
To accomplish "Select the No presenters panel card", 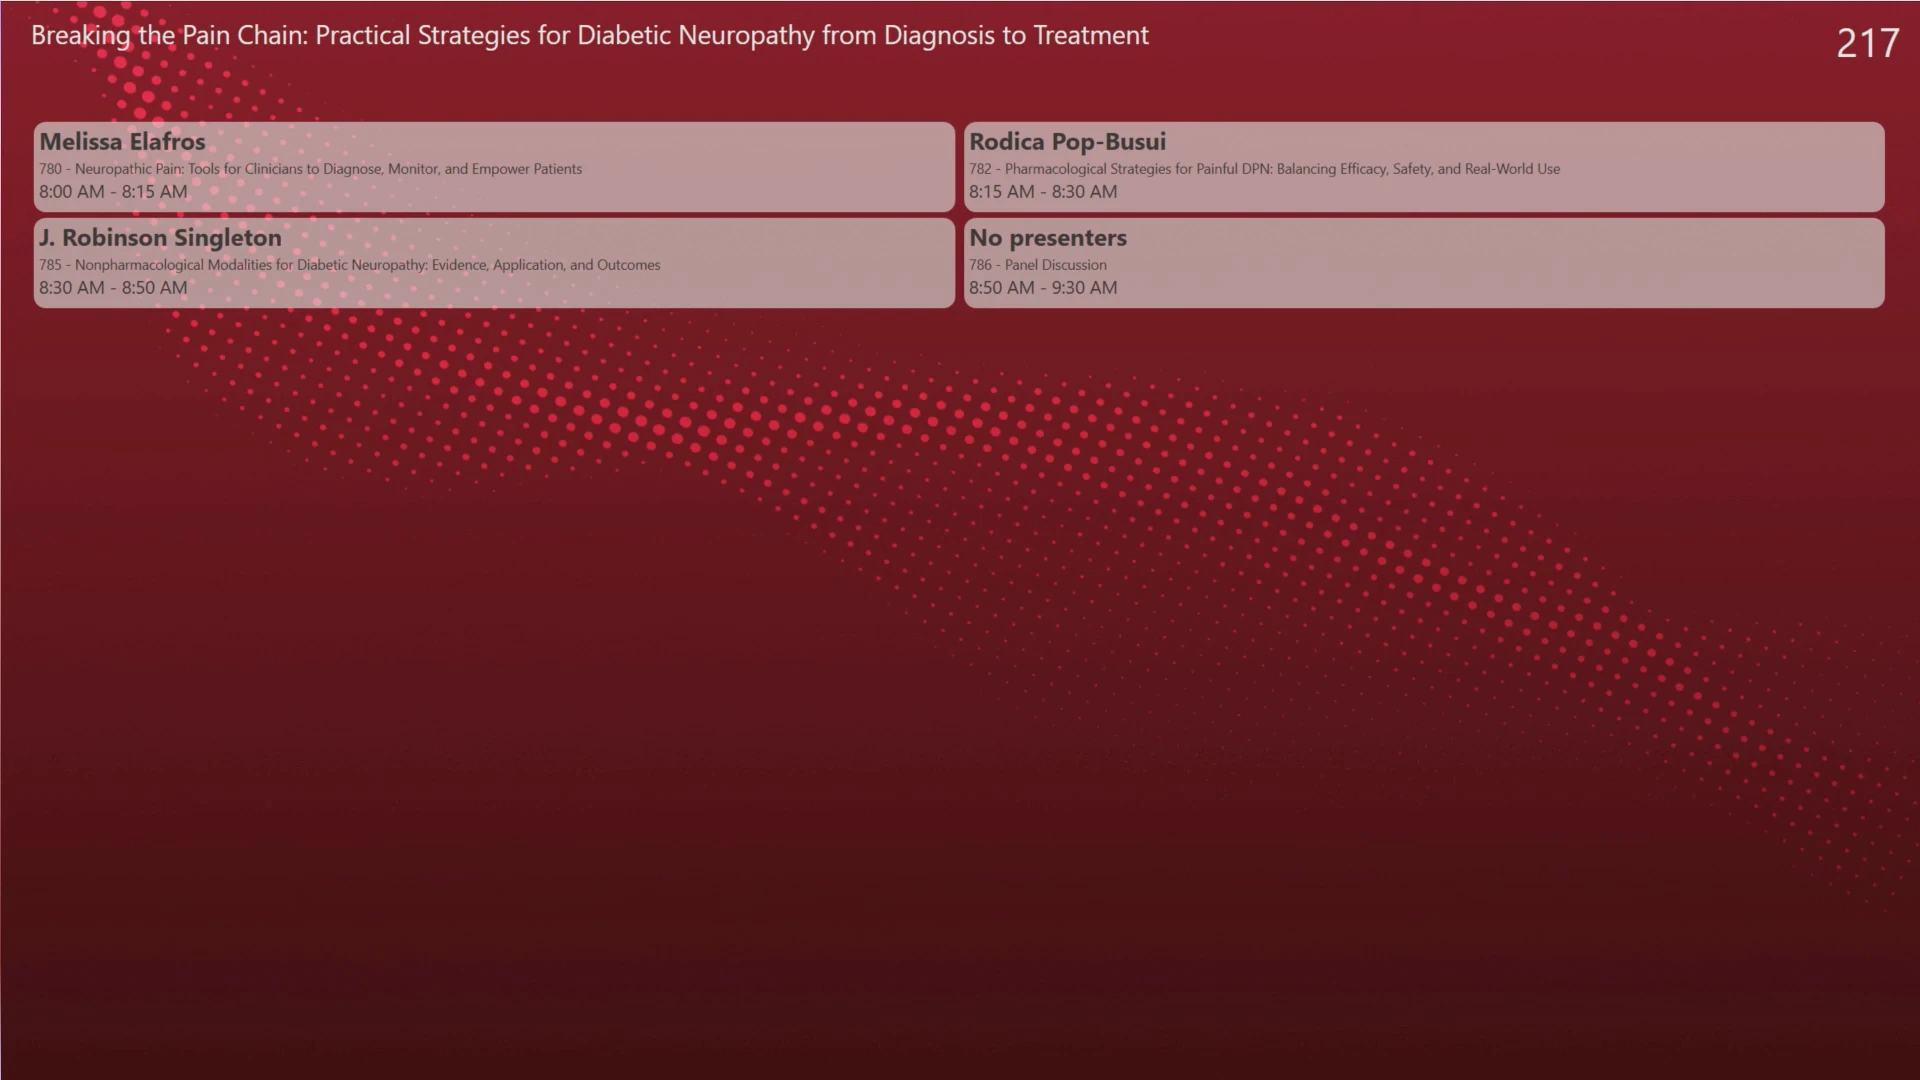I will pyautogui.click(x=1424, y=263).
